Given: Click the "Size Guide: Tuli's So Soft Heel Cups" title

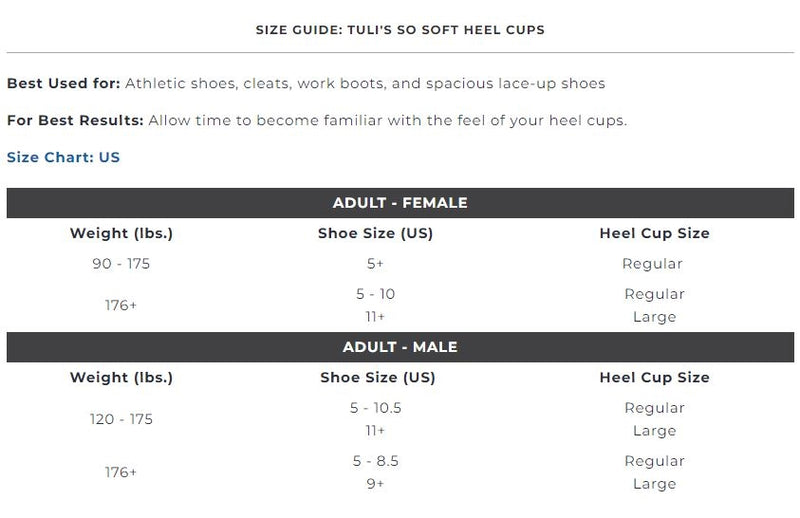Looking at the screenshot, I should [x=400, y=30].
